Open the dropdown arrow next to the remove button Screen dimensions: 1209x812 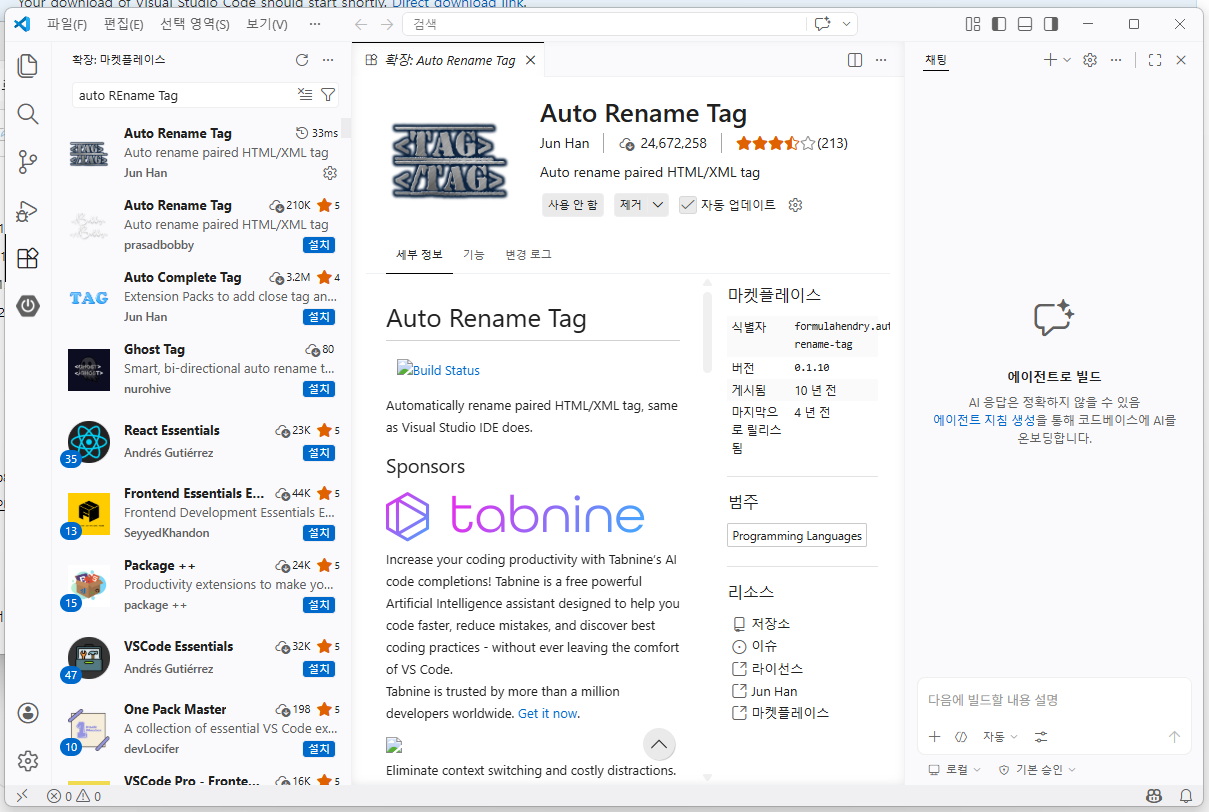pos(658,205)
